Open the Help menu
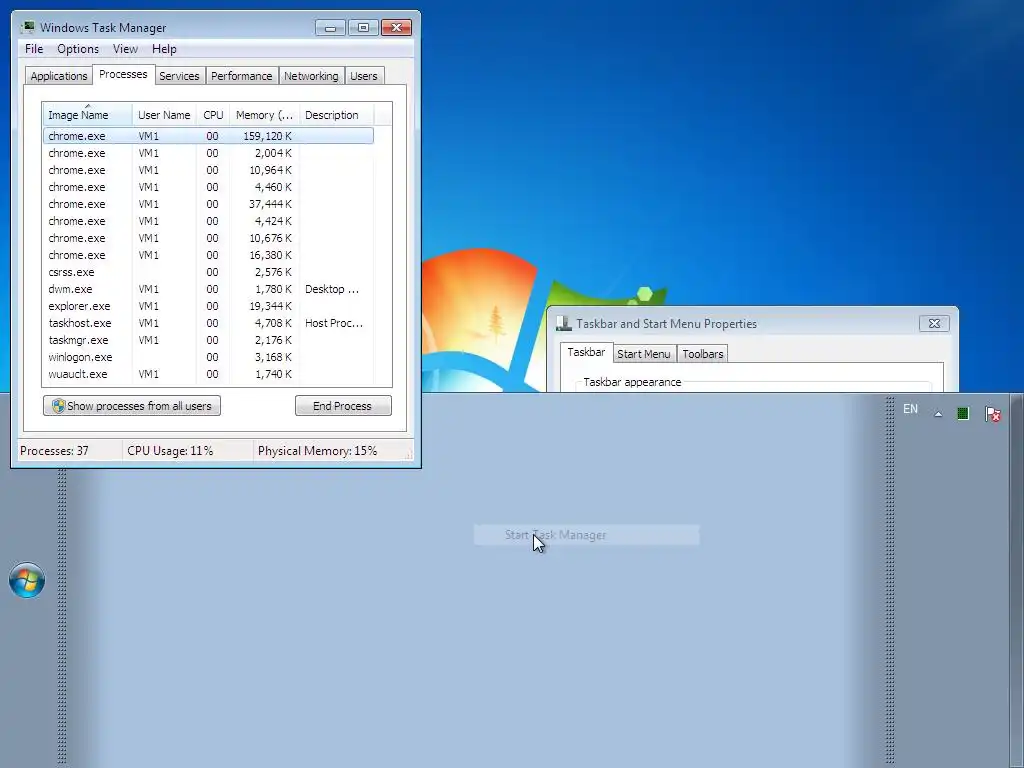The image size is (1024, 768). (164, 49)
